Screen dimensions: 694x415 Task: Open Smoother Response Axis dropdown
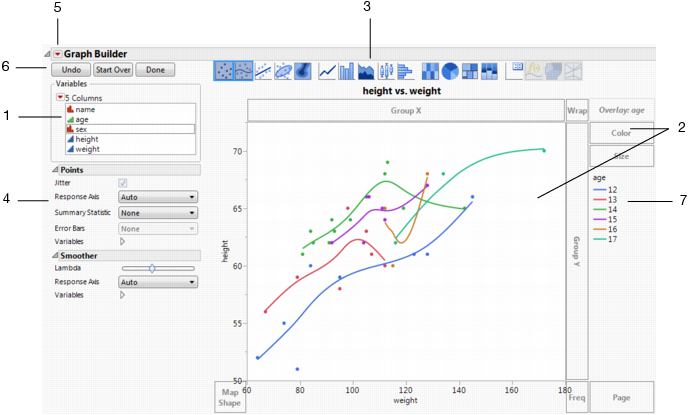tap(158, 282)
